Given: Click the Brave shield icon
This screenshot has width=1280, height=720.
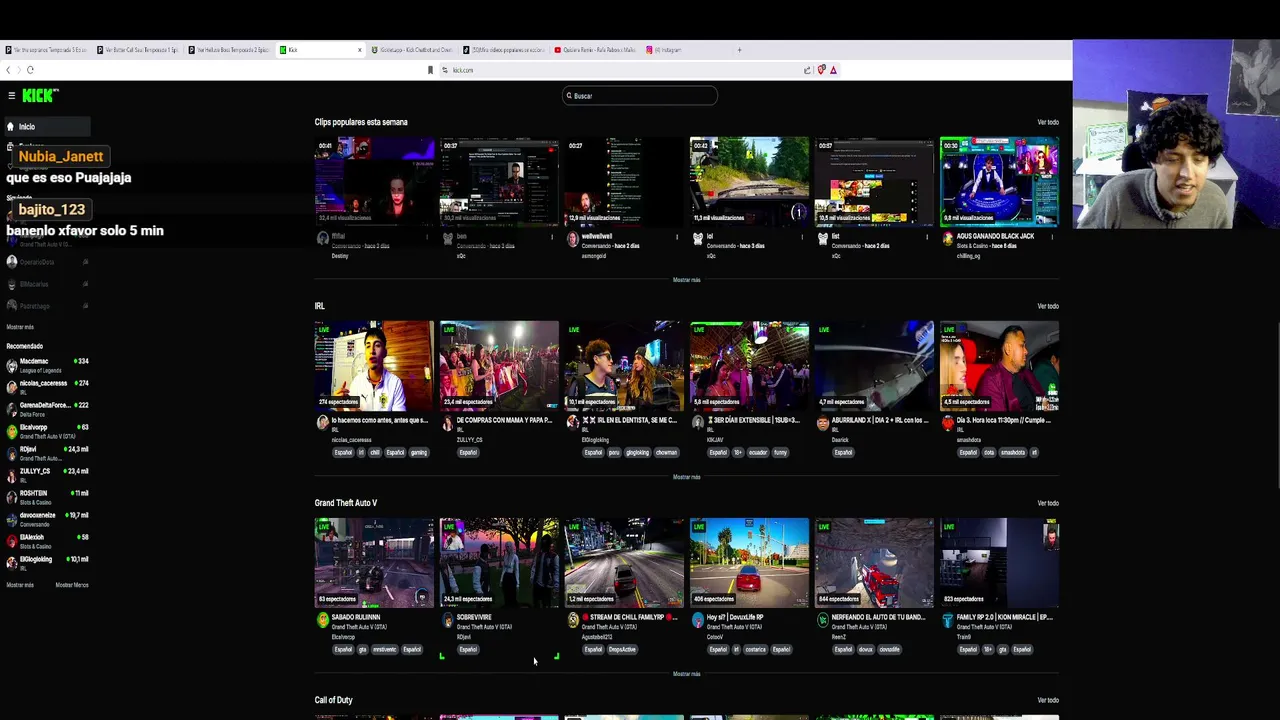Looking at the screenshot, I should click(821, 70).
